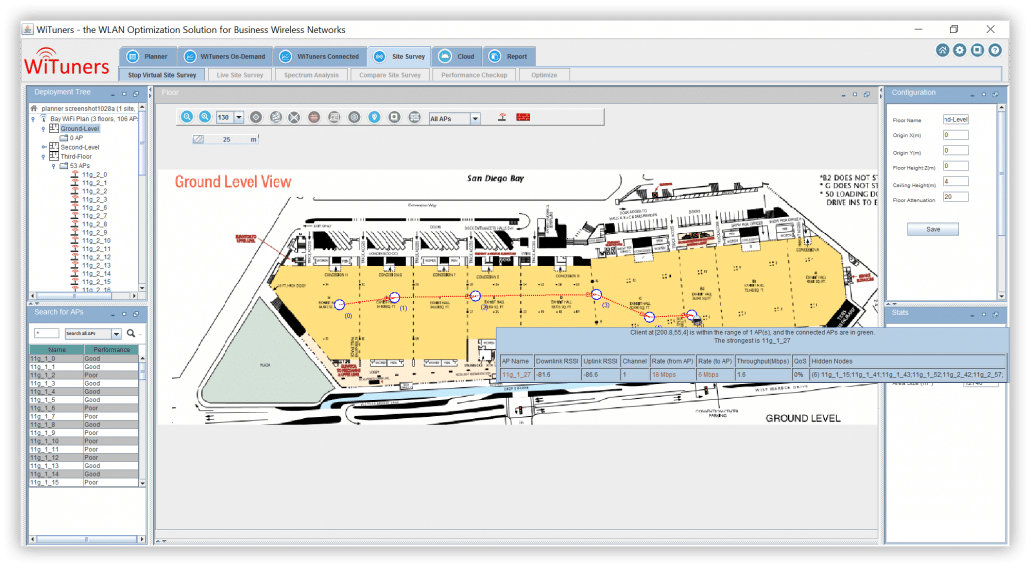Select Ground-Level in Deployment Tree

[79, 129]
